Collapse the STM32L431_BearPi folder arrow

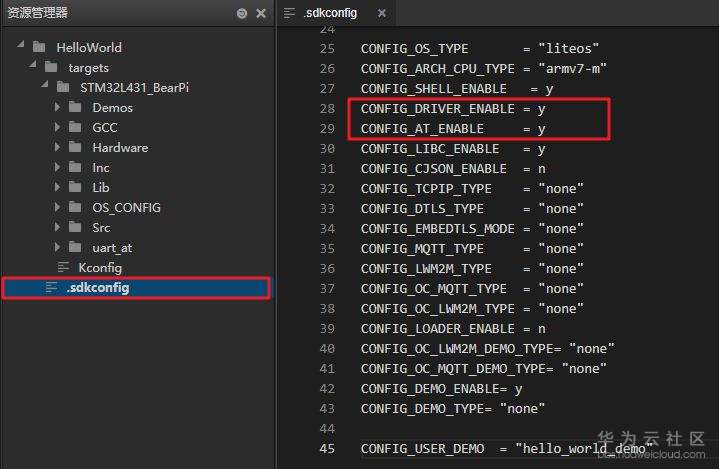pyautogui.click(x=44, y=85)
